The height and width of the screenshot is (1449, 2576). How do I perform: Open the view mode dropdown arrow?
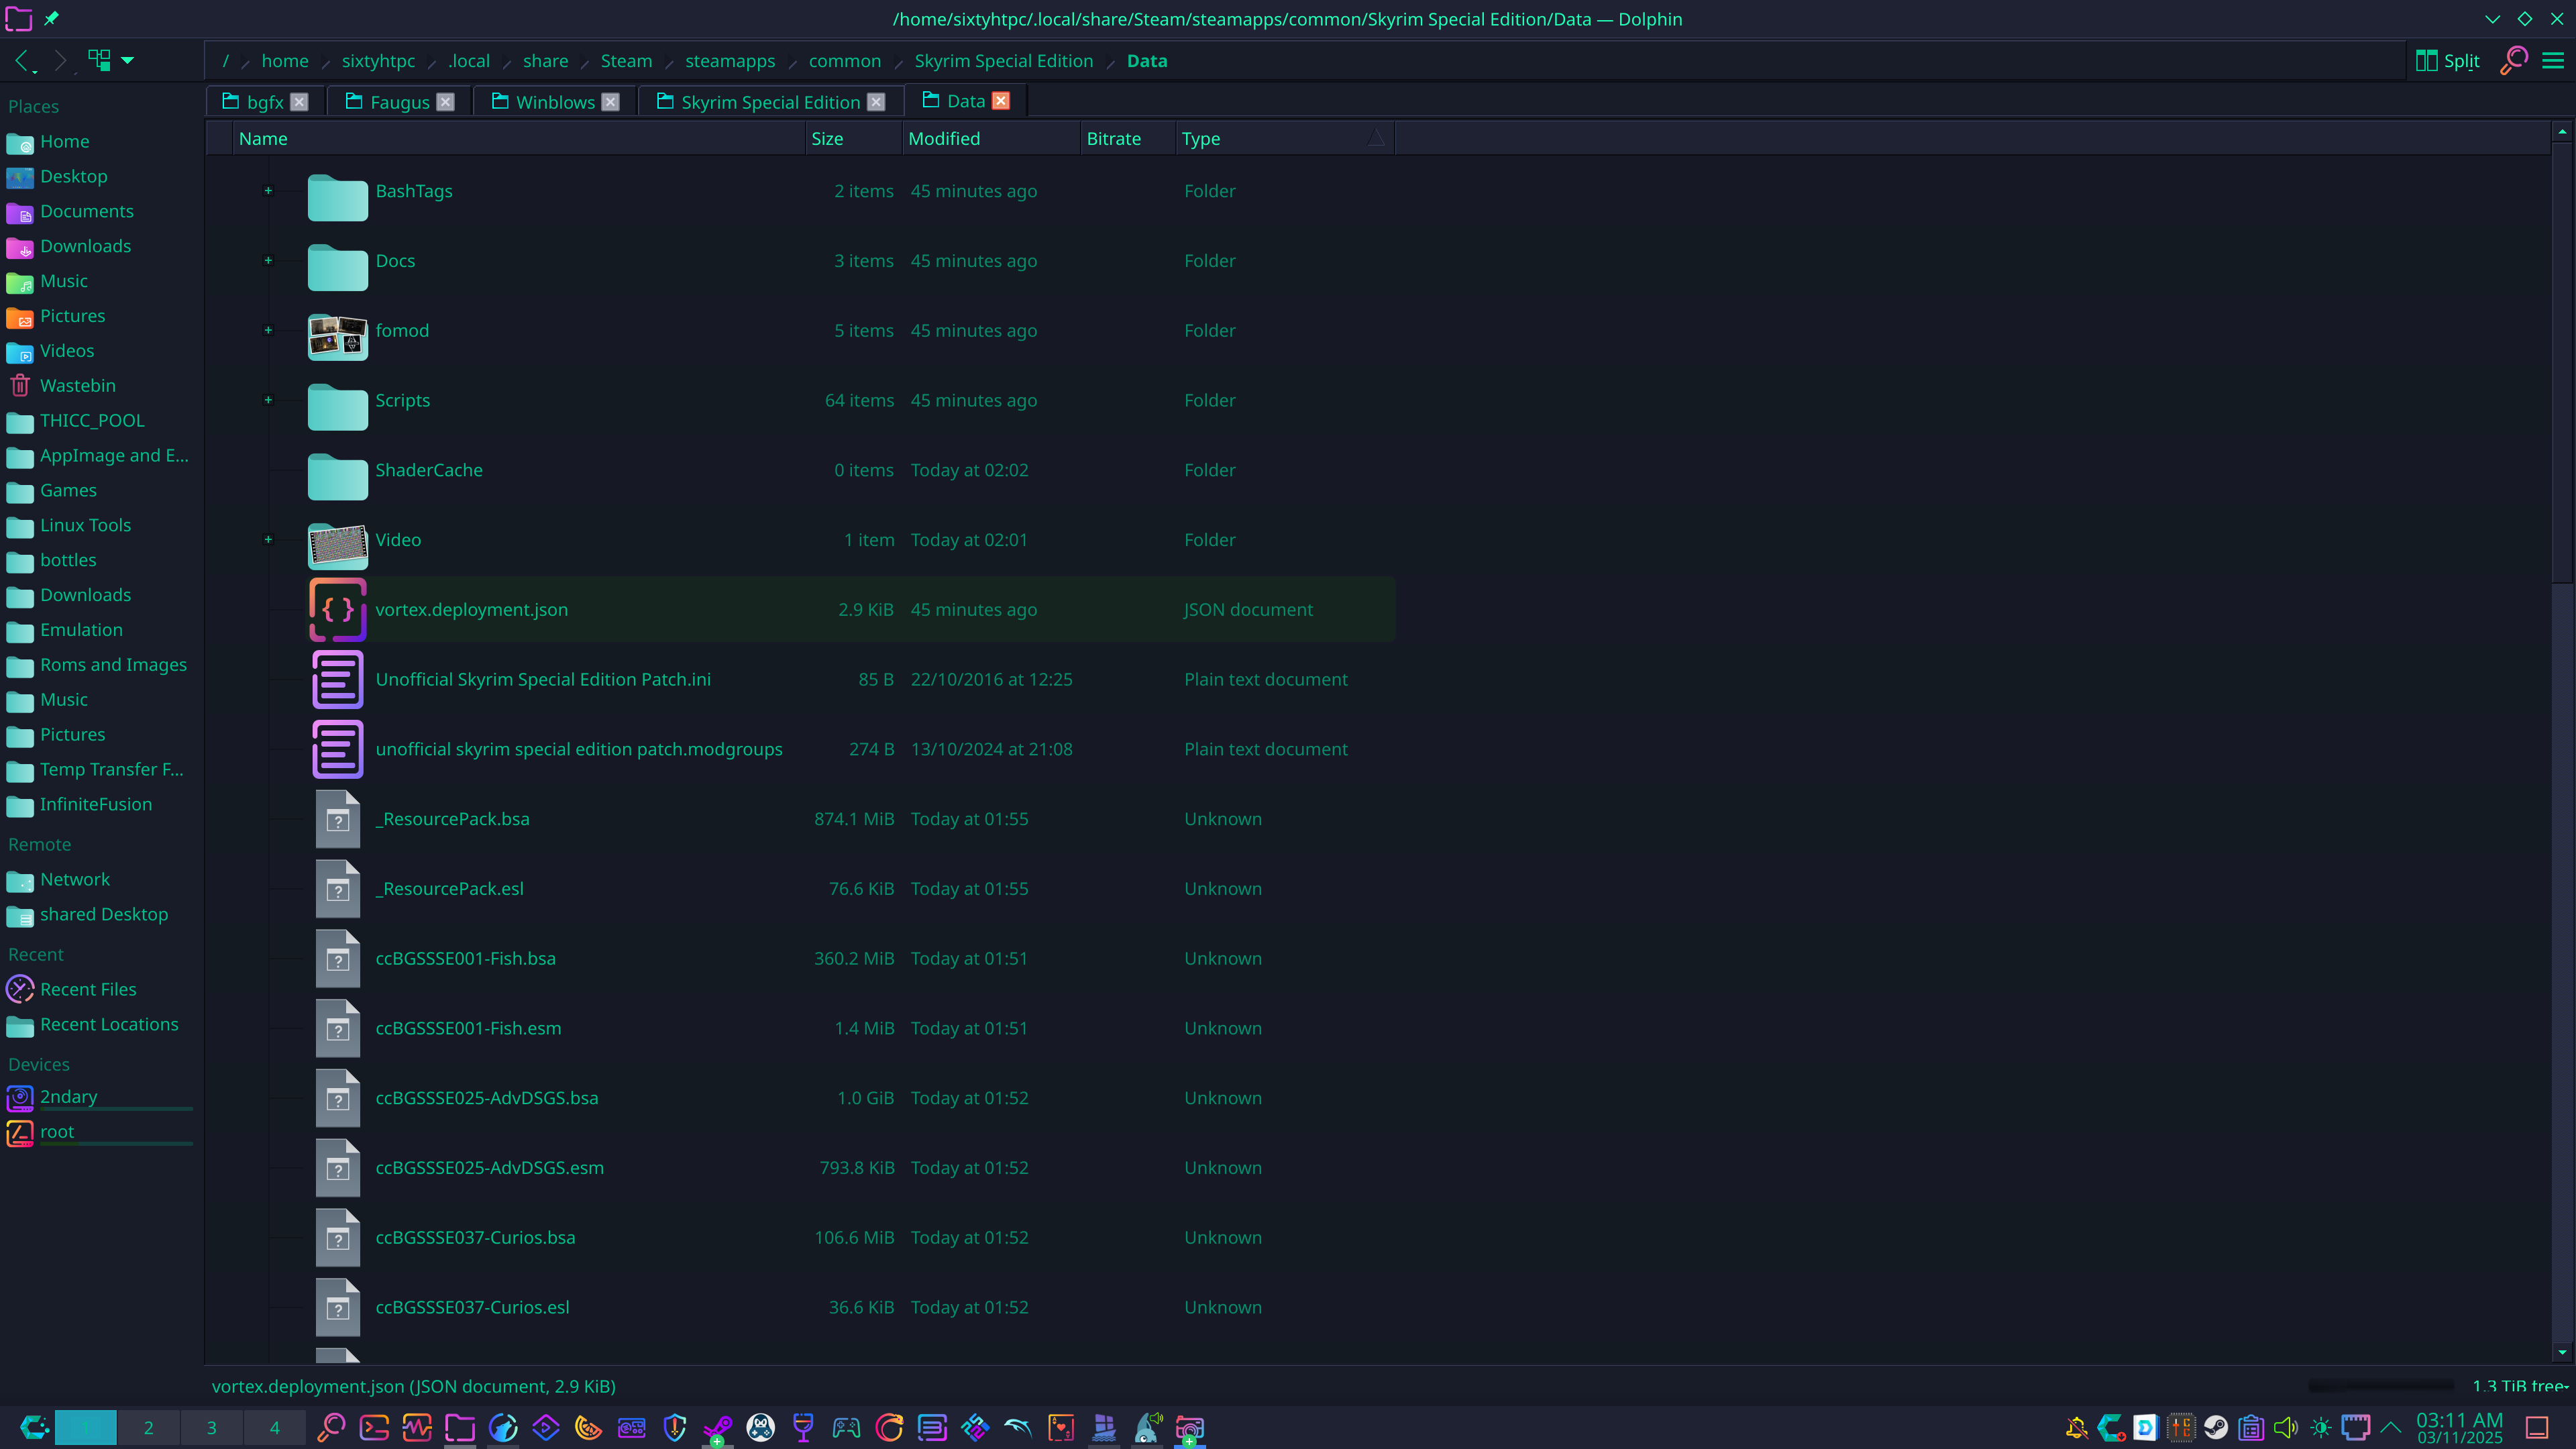(128, 61)
